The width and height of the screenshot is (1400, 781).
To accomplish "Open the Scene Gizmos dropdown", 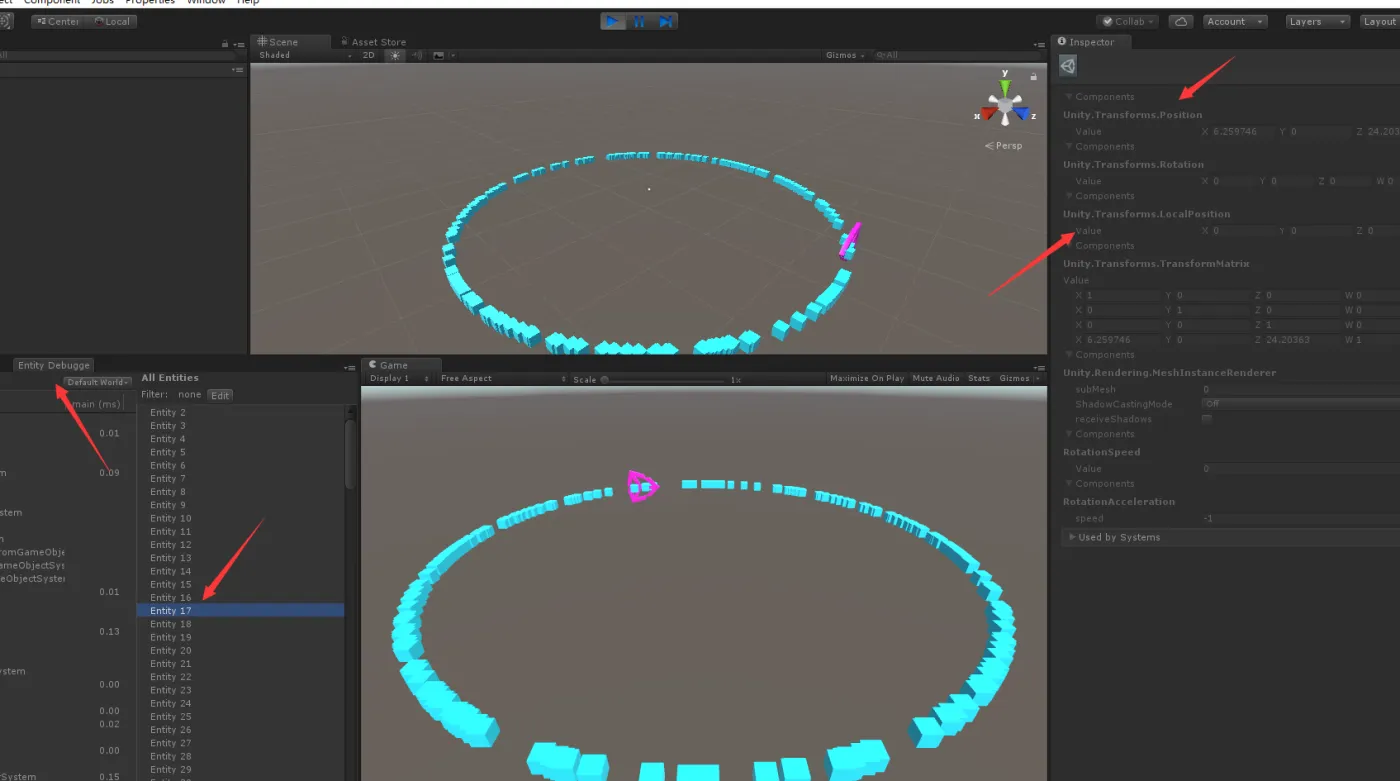I will (x=844, y=55).
